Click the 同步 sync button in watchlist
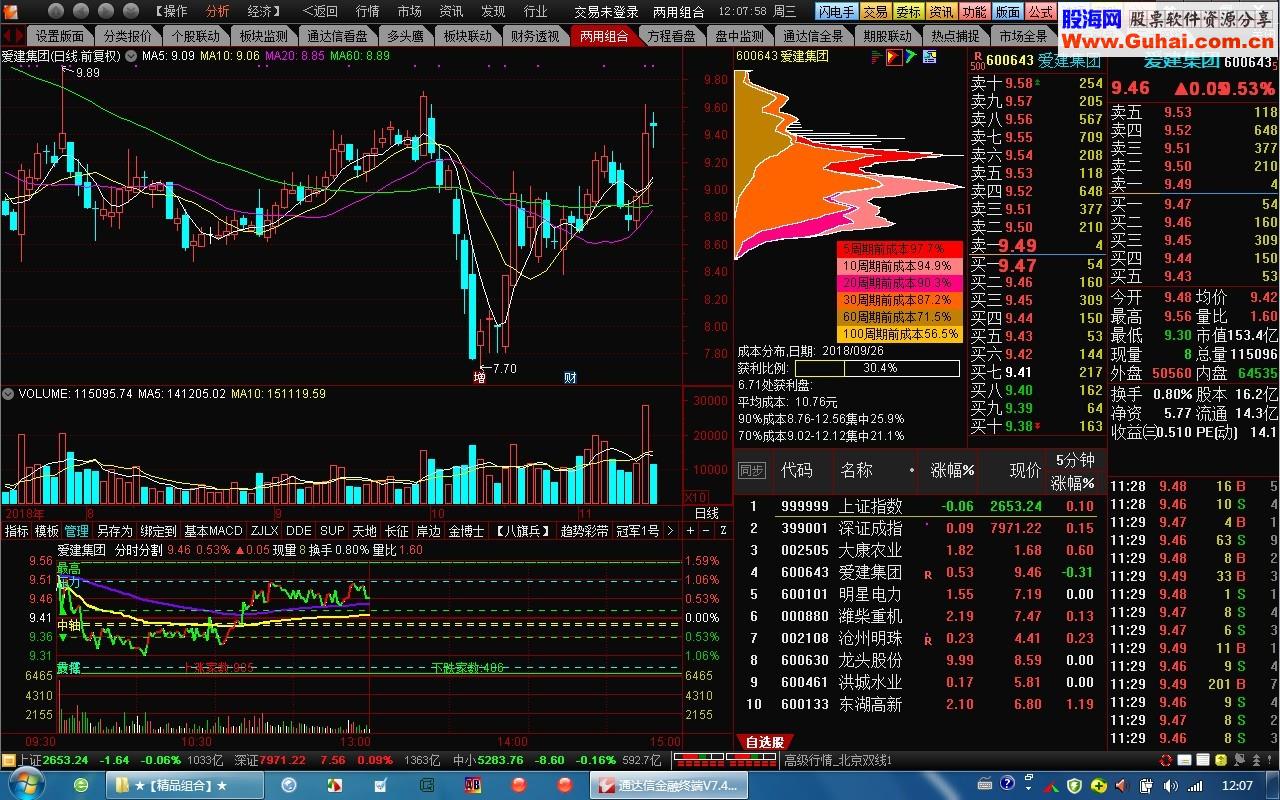The height and width of the screenshot is (800, 1280). tap(751, 471)
